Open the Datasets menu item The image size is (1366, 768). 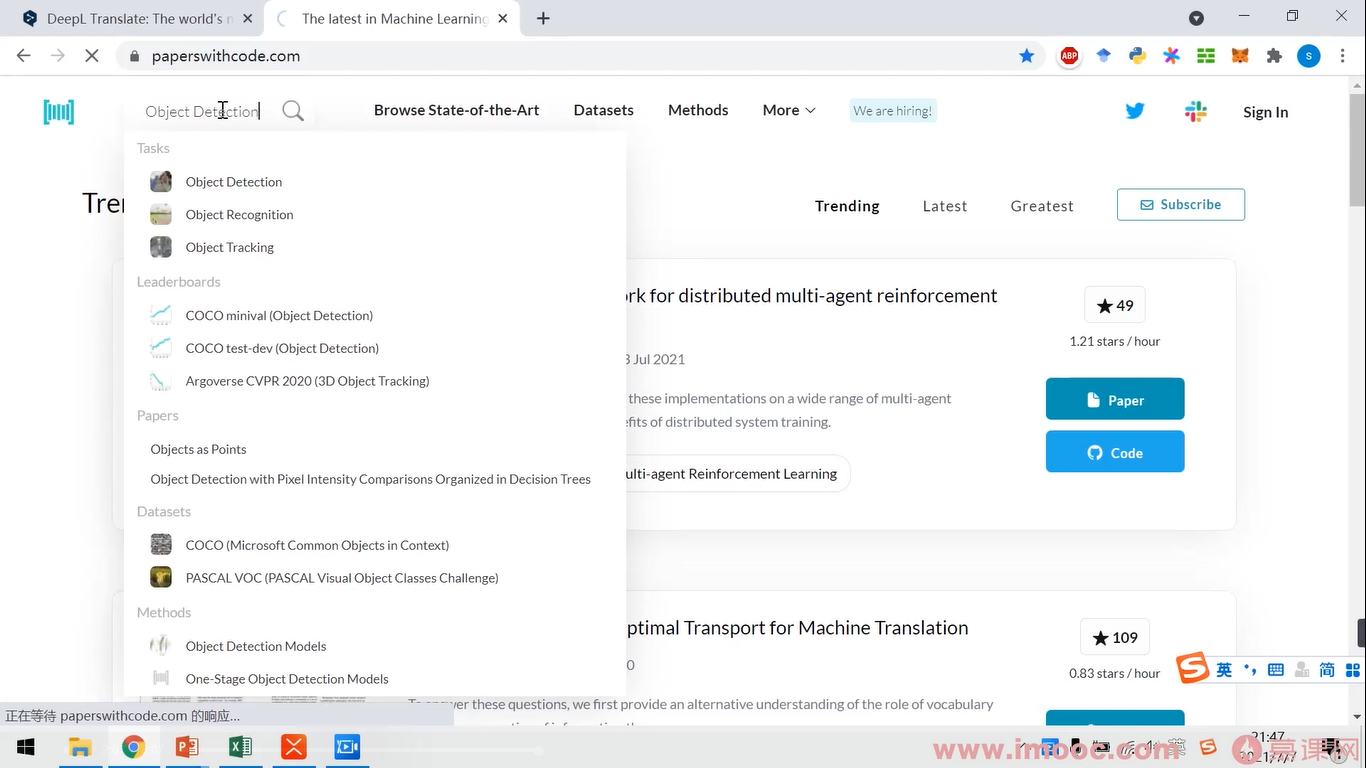pos(604,110)
